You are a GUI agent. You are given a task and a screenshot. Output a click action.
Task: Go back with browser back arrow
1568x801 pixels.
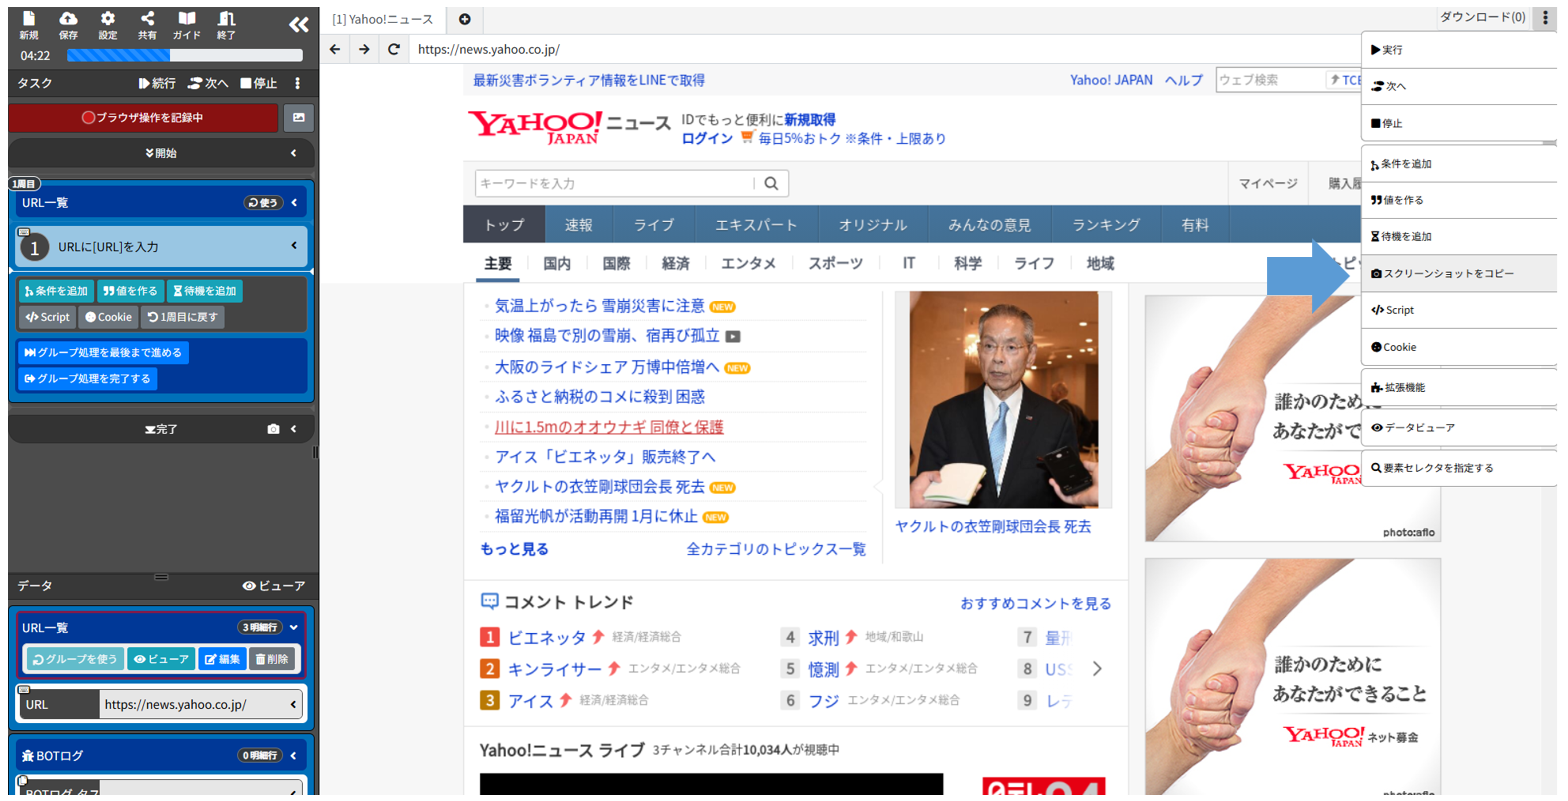click(335, 49)
